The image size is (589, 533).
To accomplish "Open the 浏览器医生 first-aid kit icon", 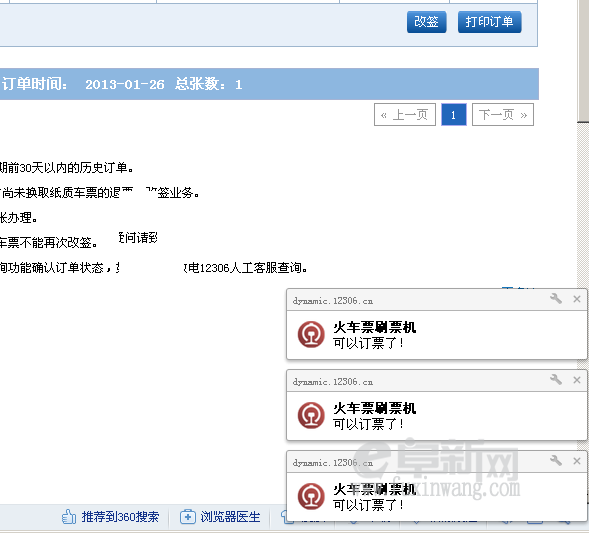I will pos(188,517).
